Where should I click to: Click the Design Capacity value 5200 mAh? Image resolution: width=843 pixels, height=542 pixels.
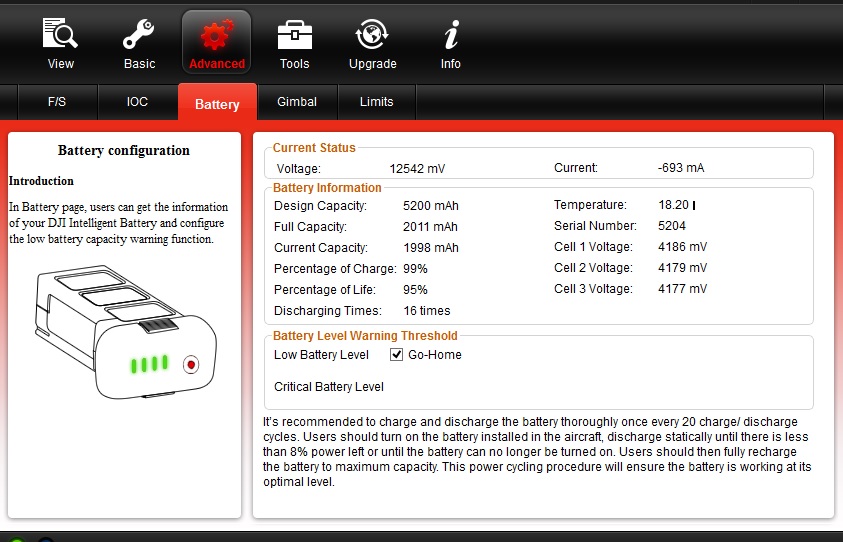[430, 206]
